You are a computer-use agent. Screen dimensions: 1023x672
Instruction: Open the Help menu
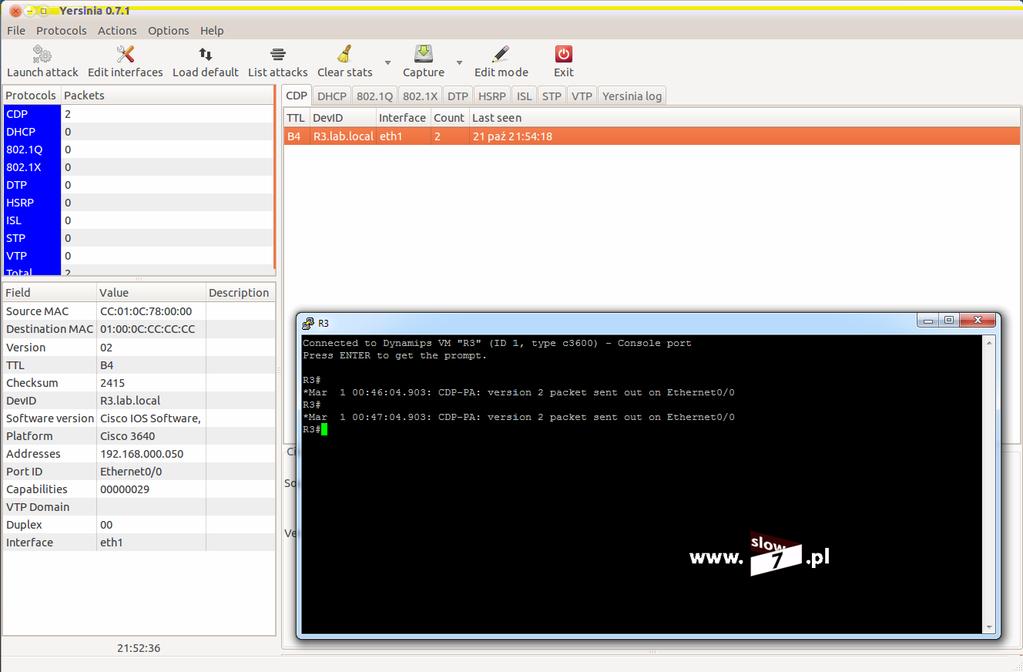211,31
